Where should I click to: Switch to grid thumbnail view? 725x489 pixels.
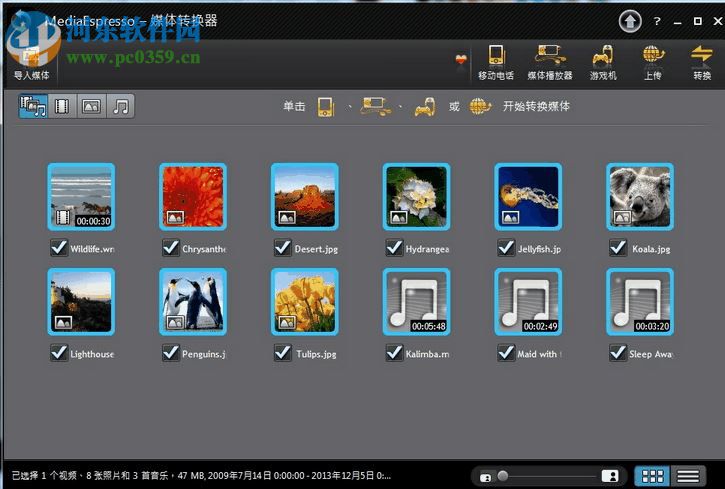[x=652, y=476]
